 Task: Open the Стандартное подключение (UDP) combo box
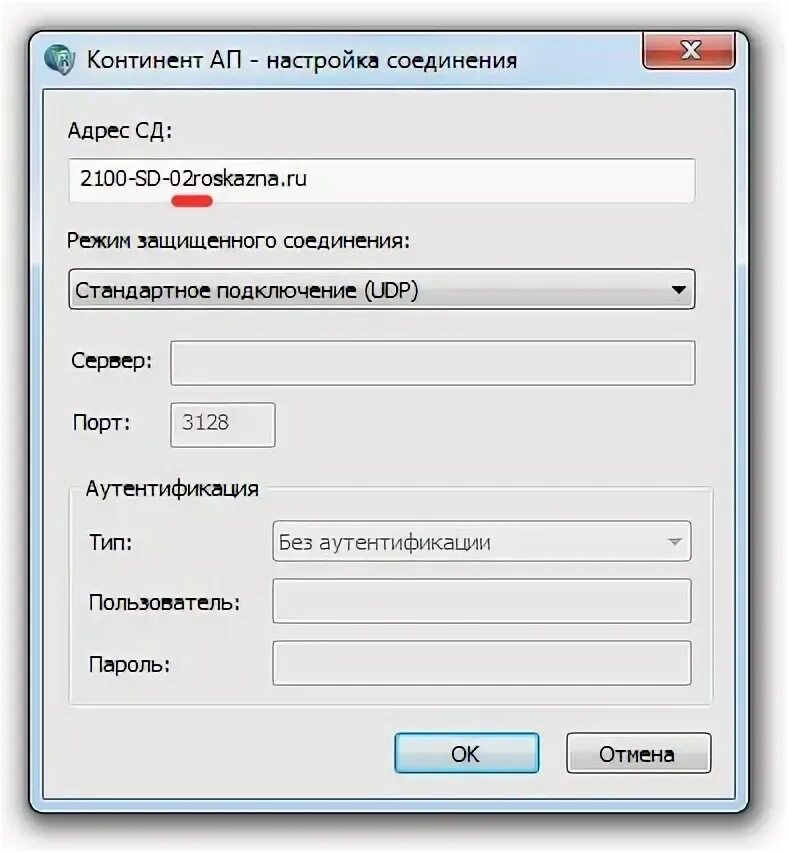(382, 290)
